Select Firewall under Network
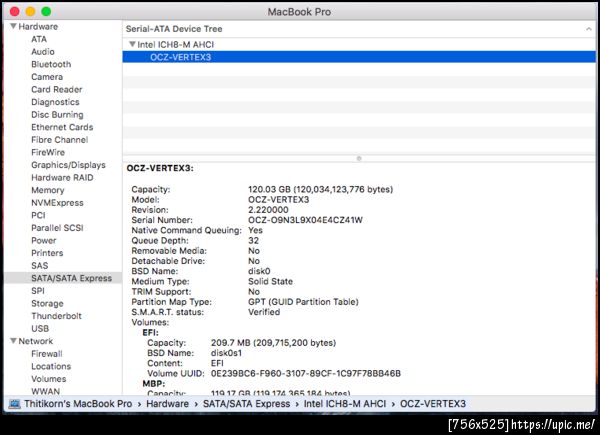Image resolution: width=600 pixels, height=435 pixels. 47,354
